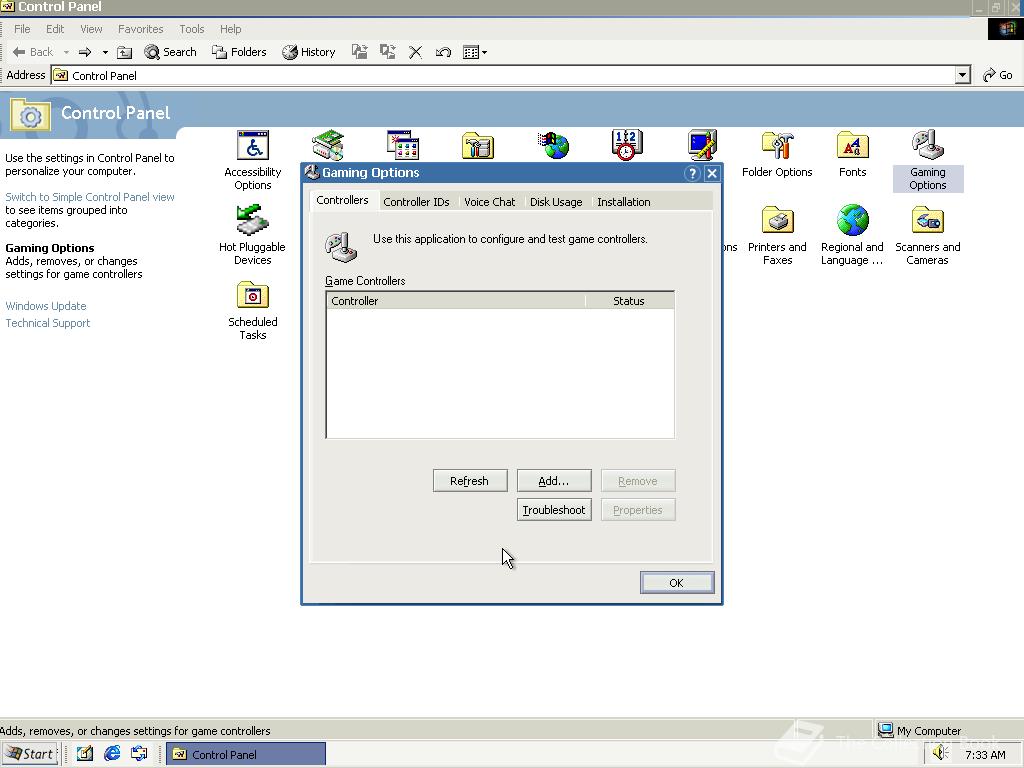Open the Folder Options icon
Screen dimensions: 1024x768
pyautogui.click(x=777, y=154)
